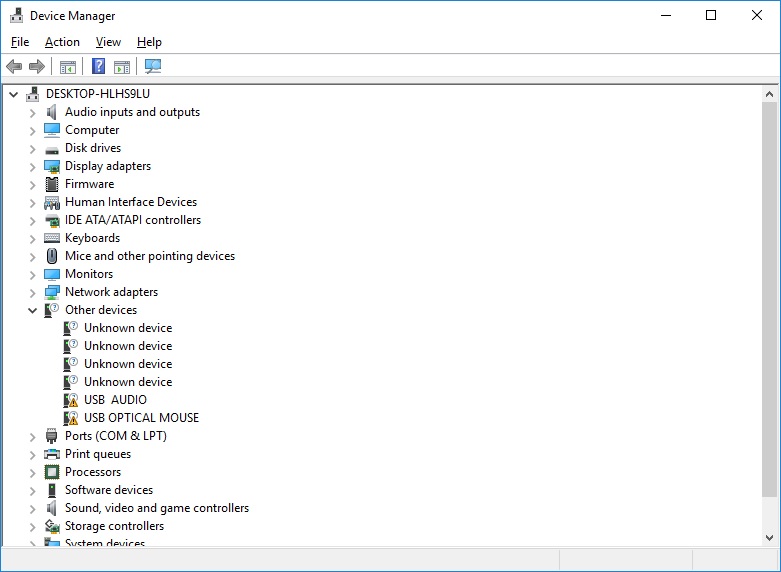Click the Disk drives icon
781x572 pixels.
(x=52, y=149)
